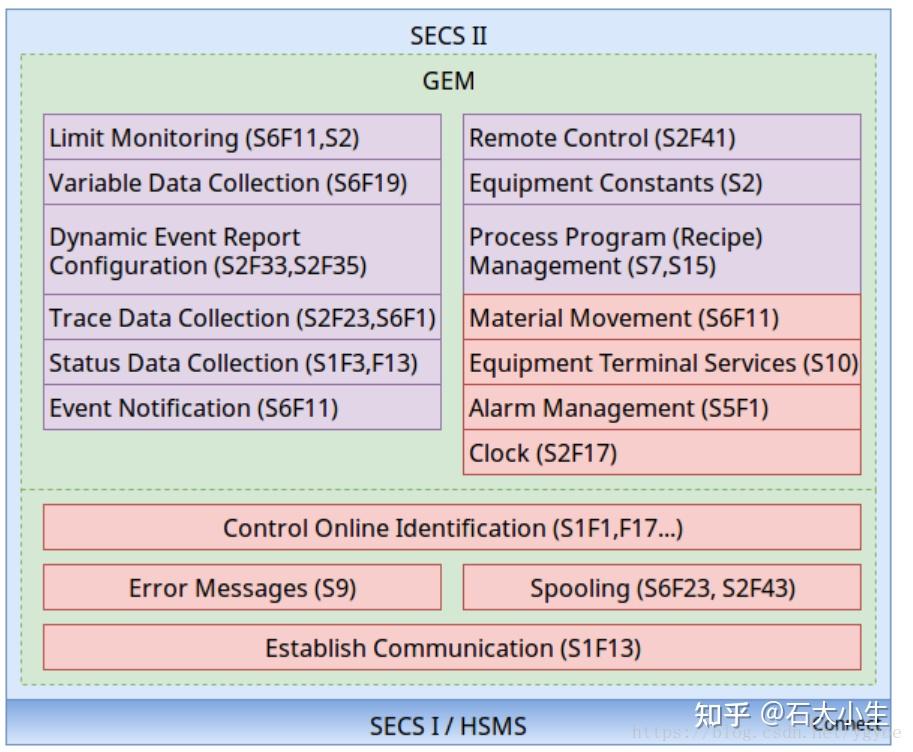Select the Spooling (S6F23, S2F43) block

tap(661, 588)
